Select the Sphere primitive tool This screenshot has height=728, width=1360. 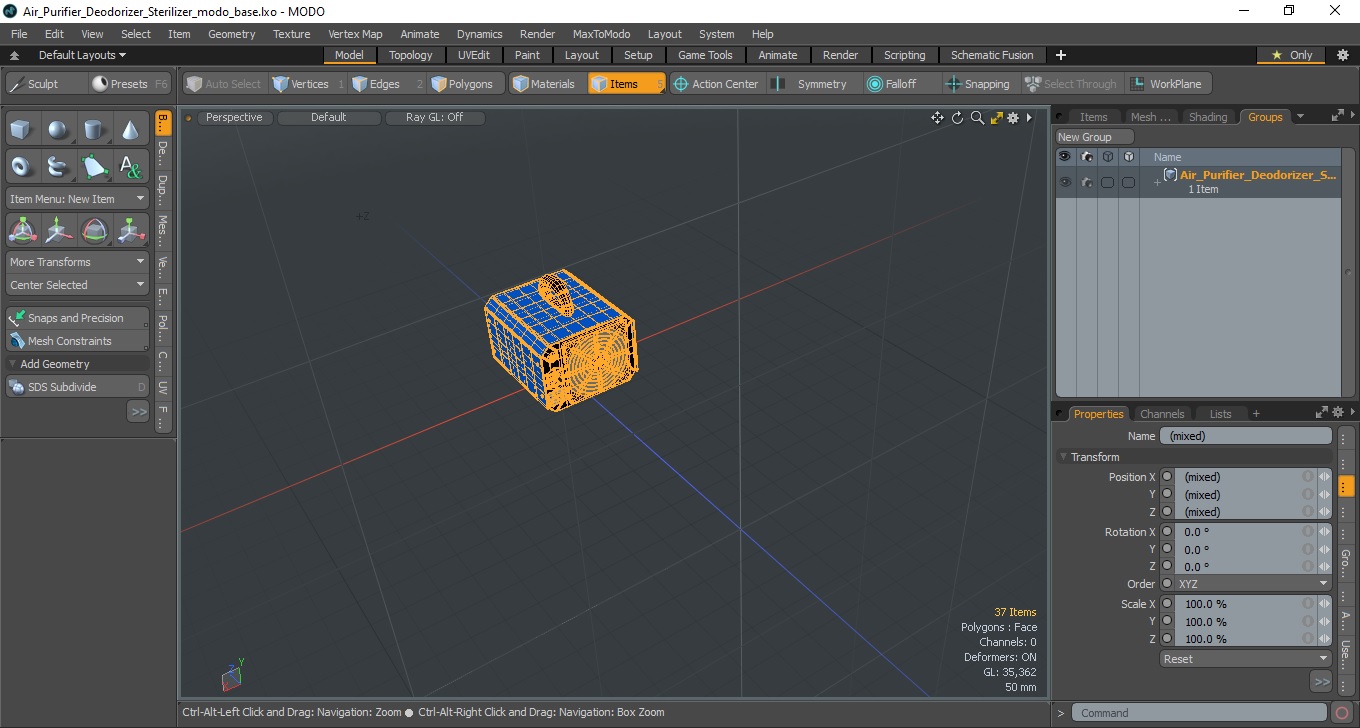(x=59, y=130)
